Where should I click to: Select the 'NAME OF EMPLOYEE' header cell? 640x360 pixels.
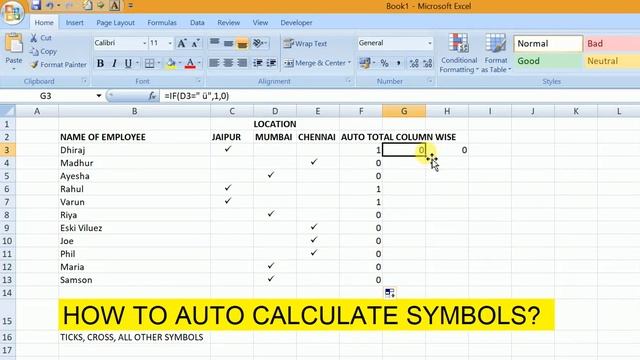pos(134,137)
